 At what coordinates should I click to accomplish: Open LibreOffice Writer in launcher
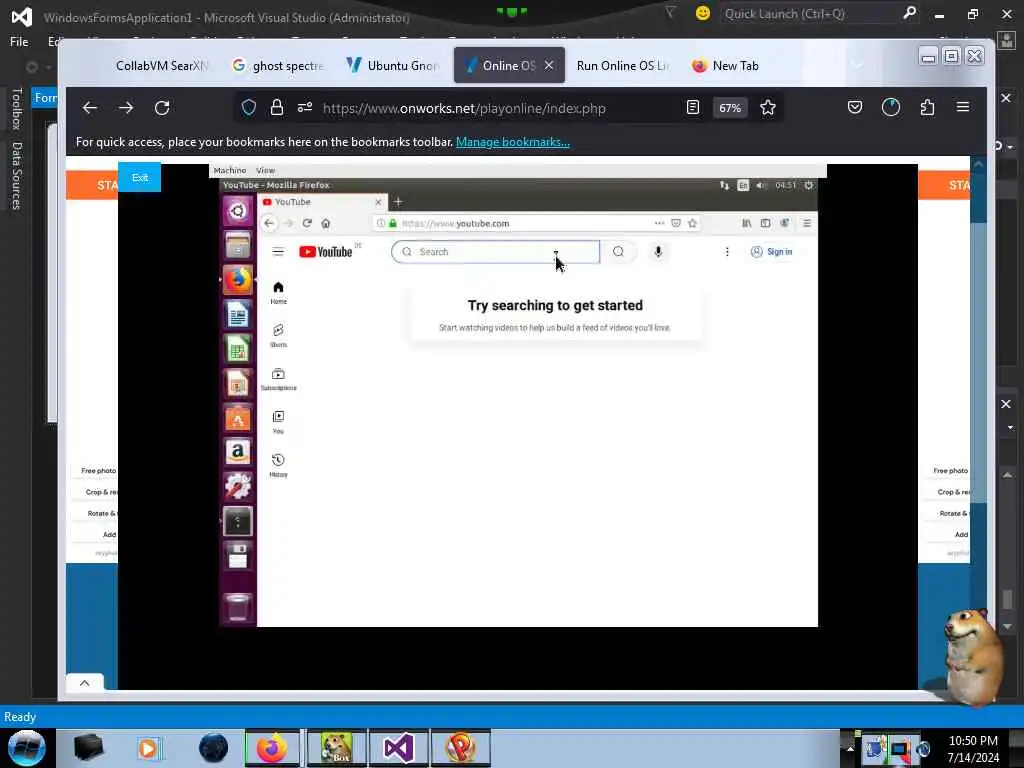click(x=238, y=315)
